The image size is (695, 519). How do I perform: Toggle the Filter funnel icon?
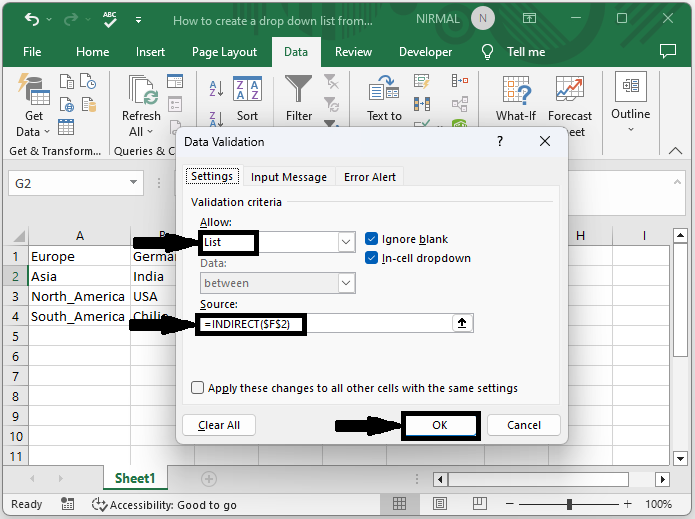coord(298,89)
